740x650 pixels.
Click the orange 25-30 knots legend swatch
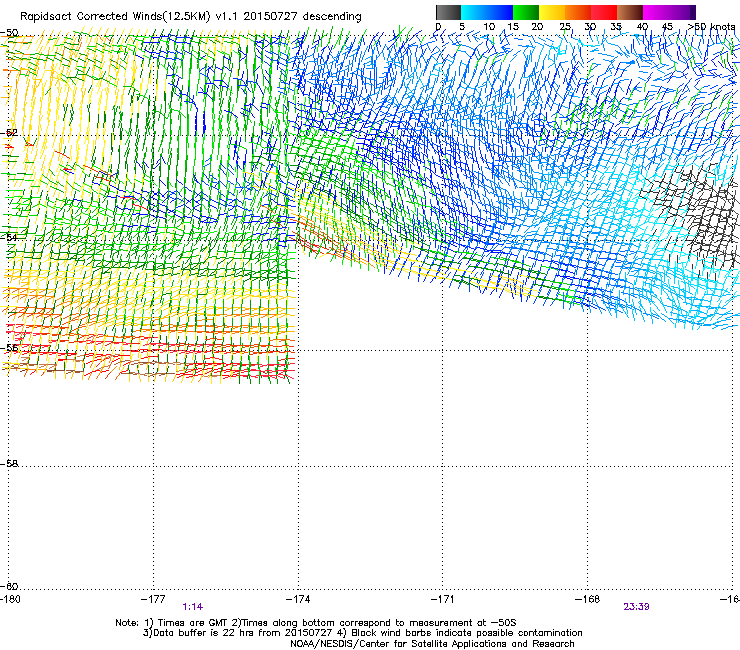[x=578, y=12]
